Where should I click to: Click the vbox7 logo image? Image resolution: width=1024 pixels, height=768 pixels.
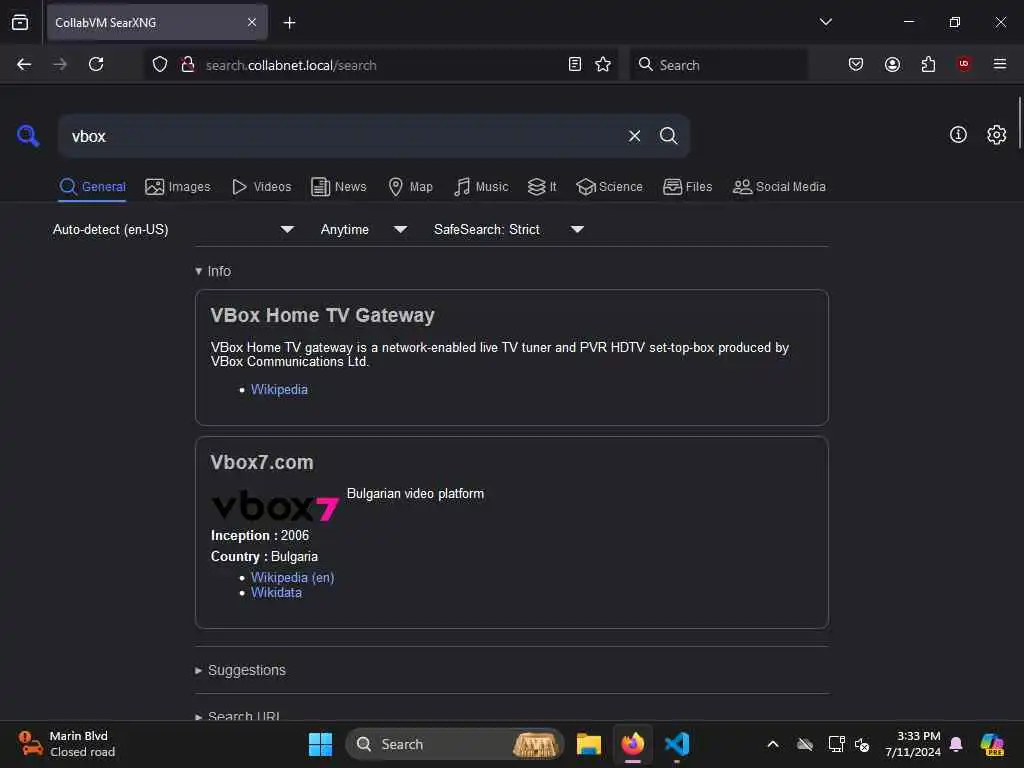coord(275,505)
